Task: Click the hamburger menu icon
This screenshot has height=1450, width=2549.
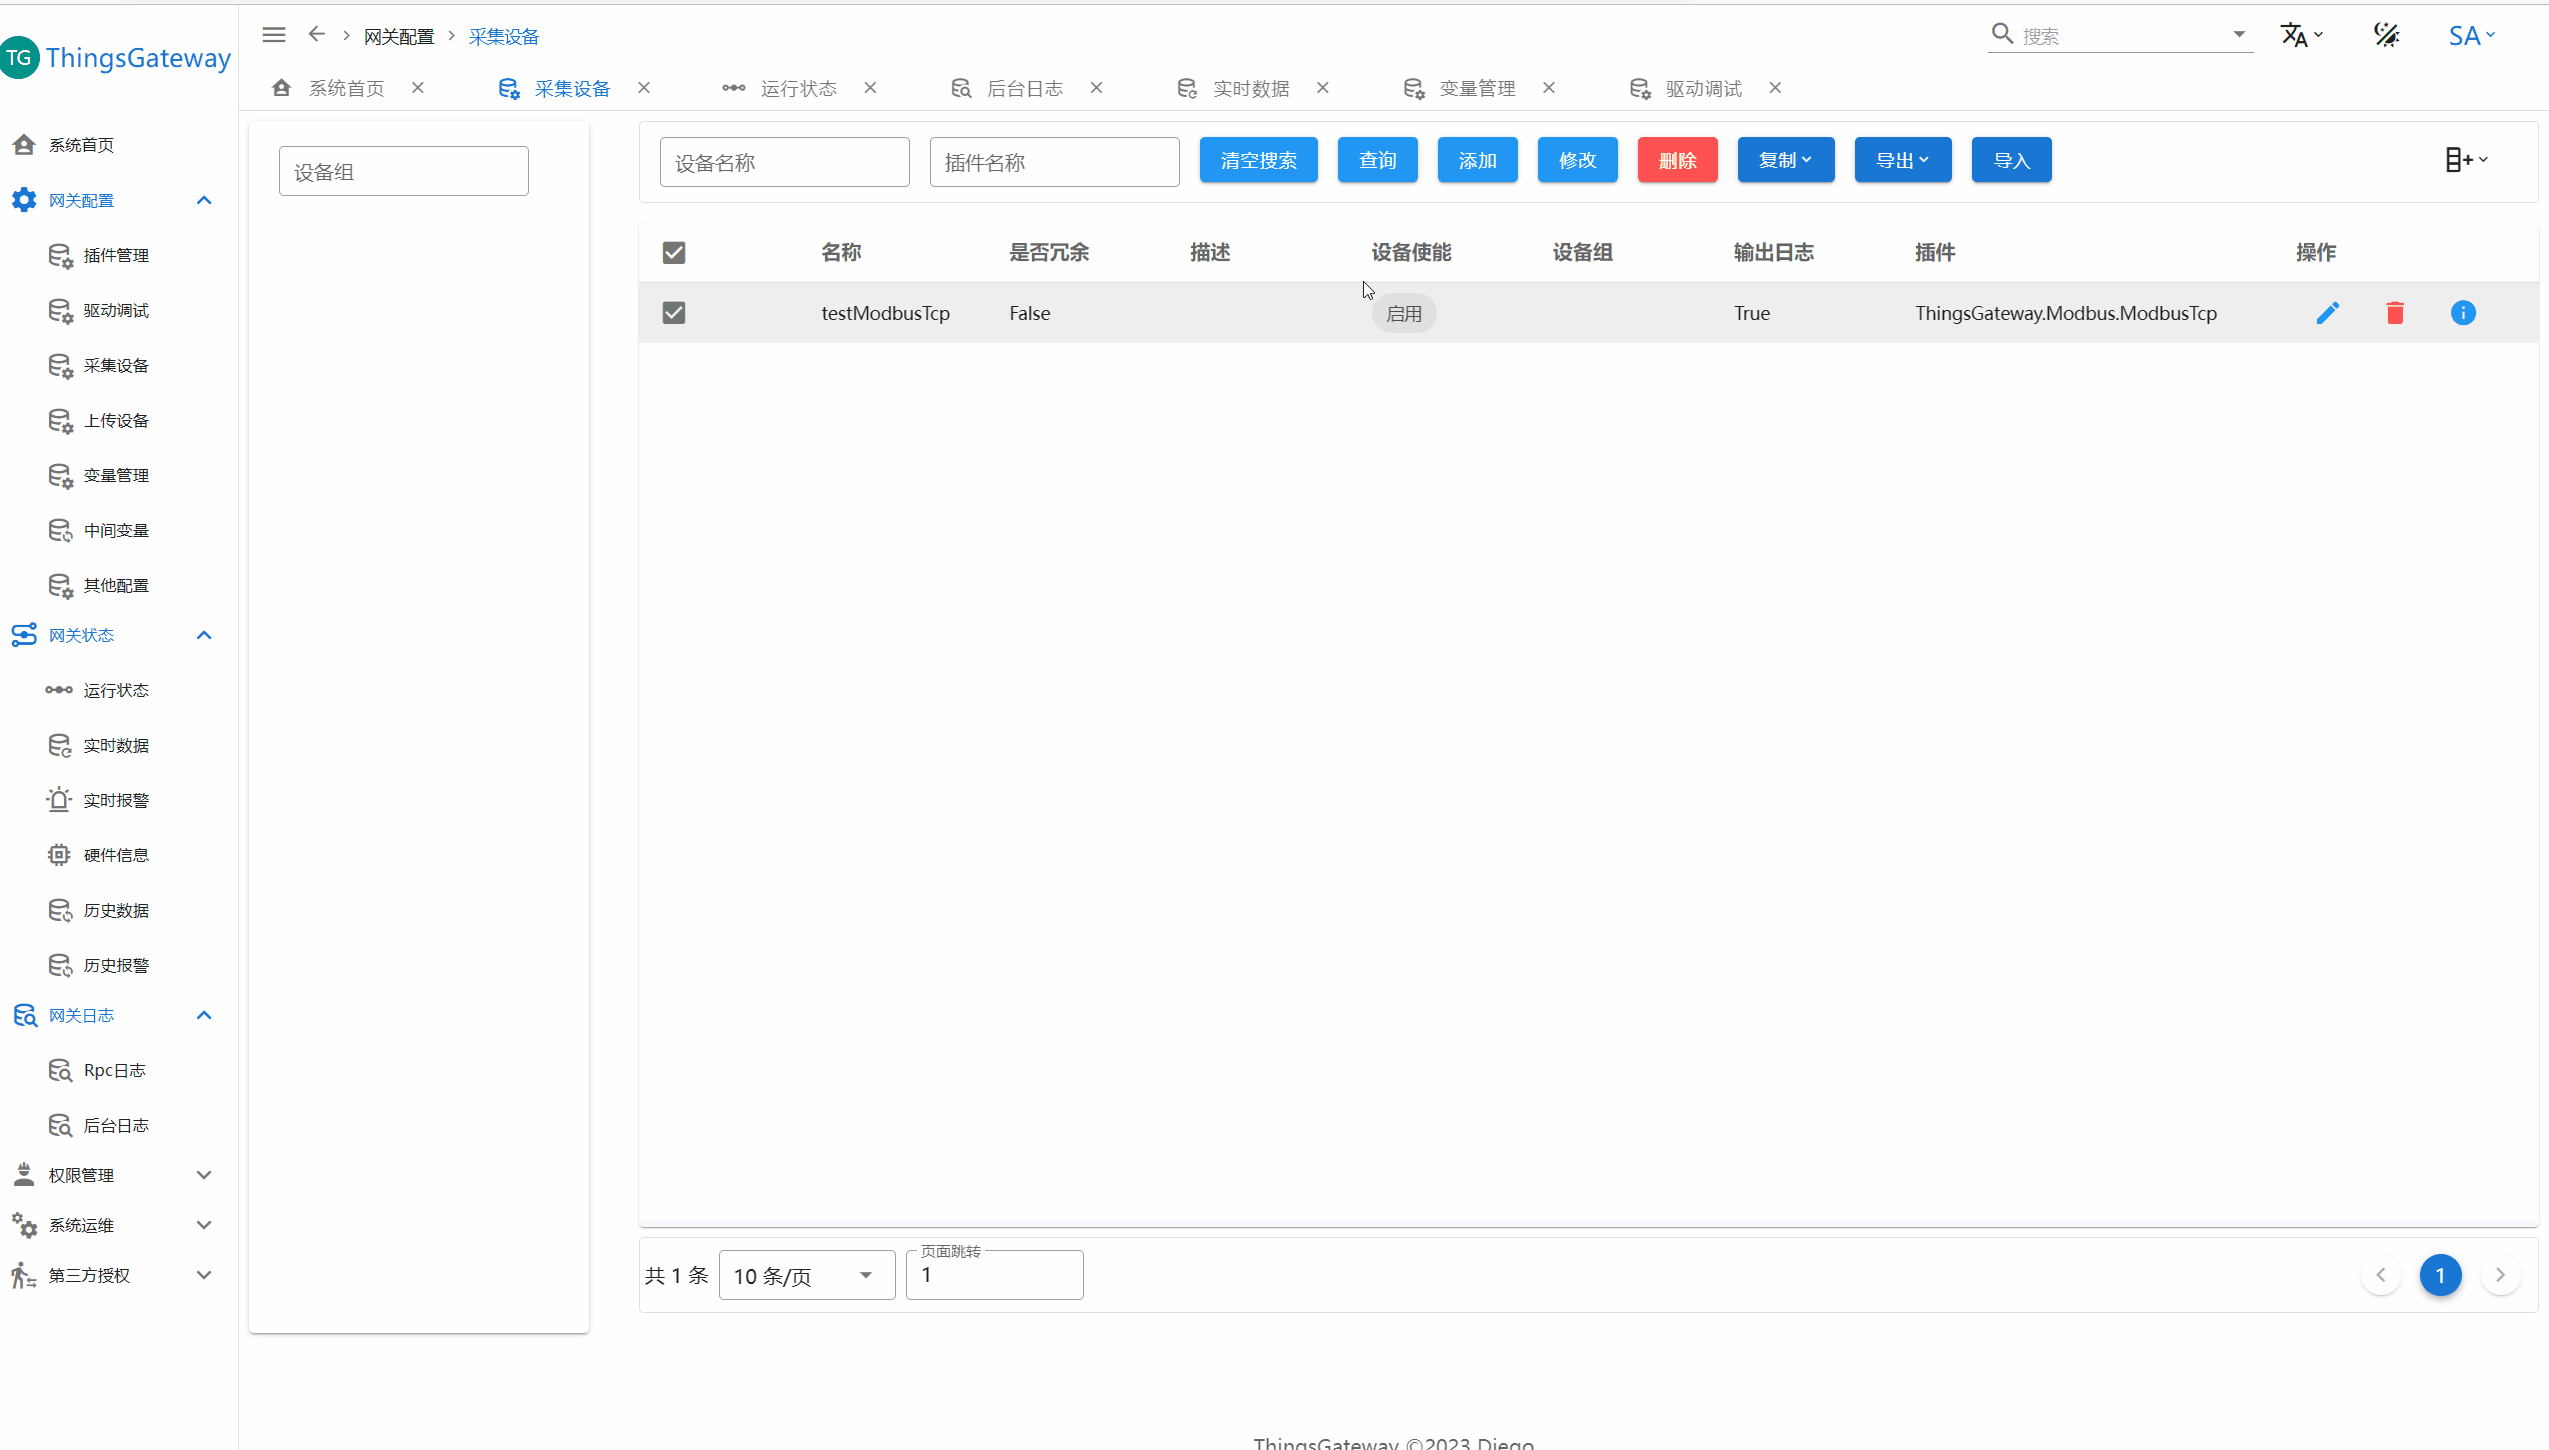Action: pos(274,35)
